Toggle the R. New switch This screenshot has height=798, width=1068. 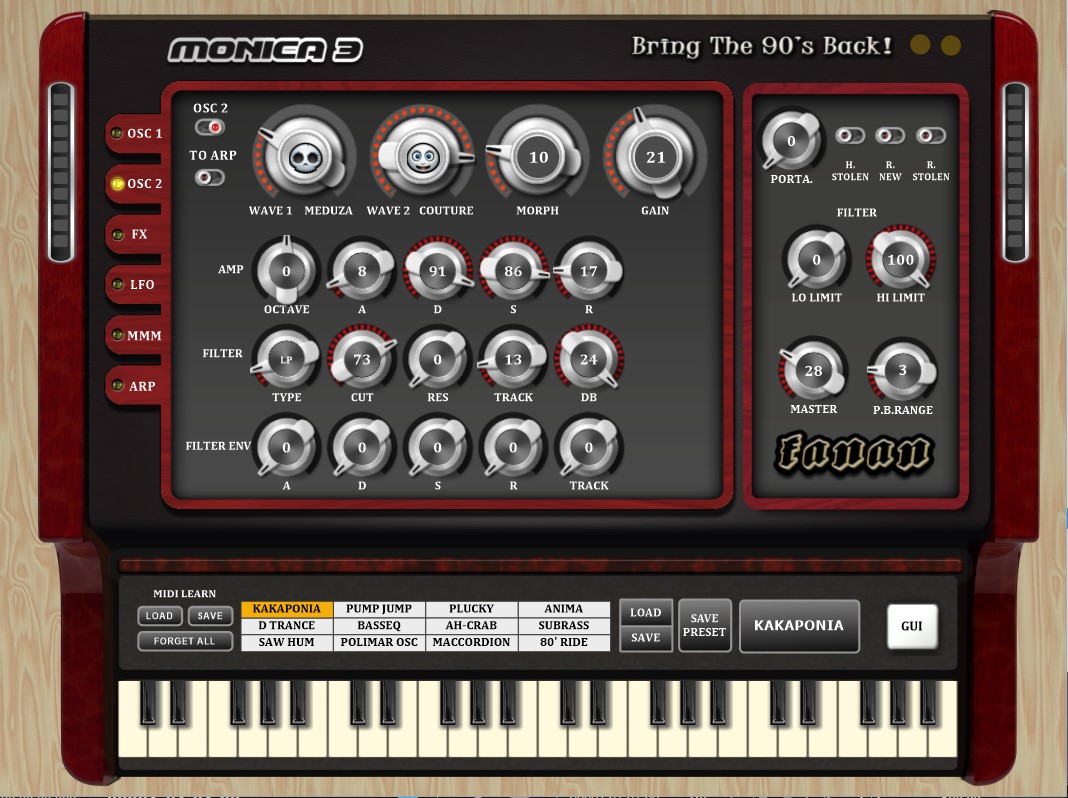coord(890,136)
